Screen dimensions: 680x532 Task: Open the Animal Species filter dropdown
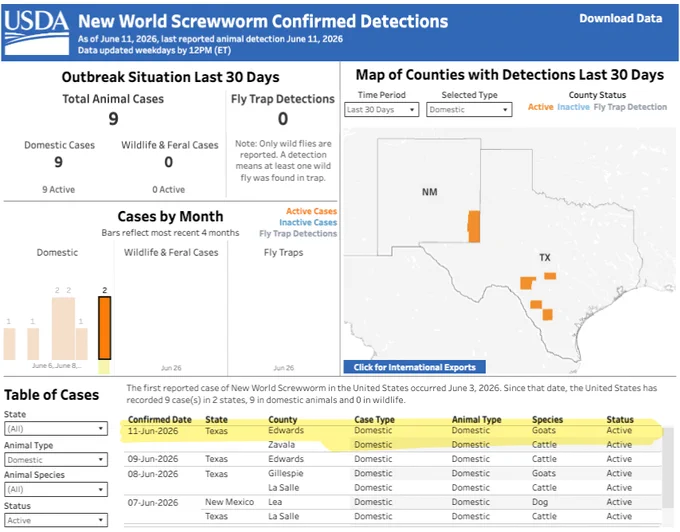(56, 490)
